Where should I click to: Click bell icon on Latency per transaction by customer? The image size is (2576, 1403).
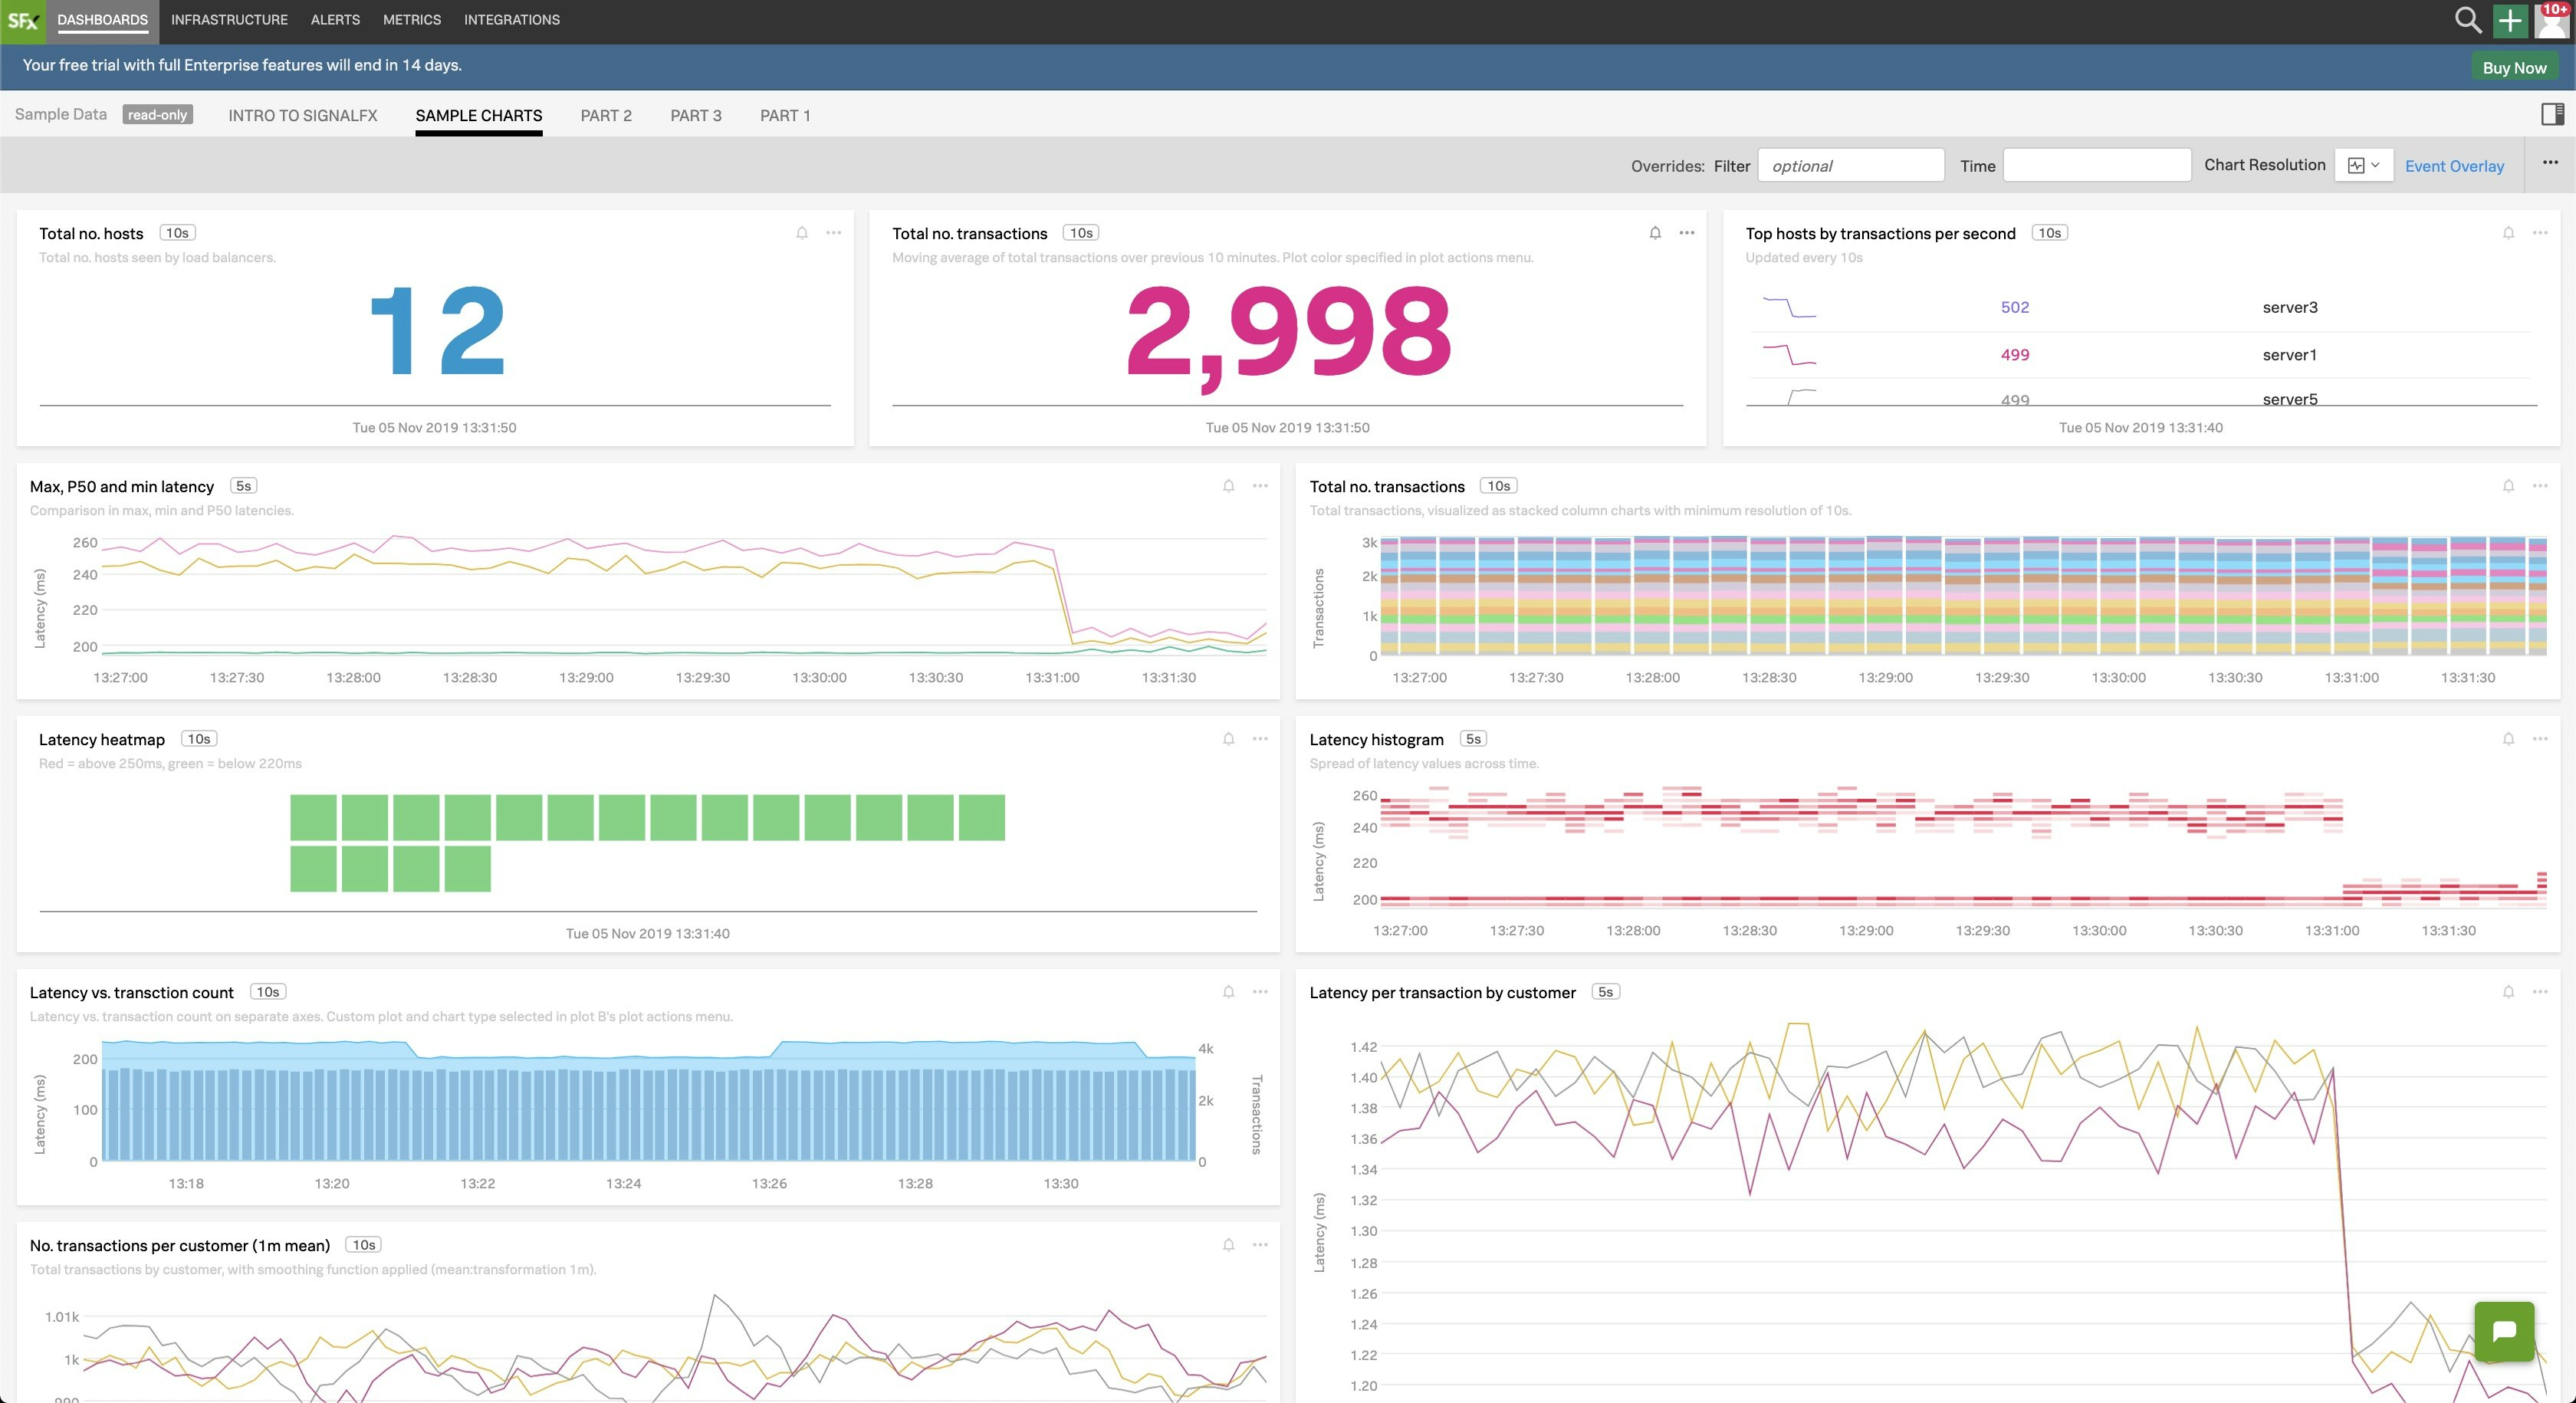point(2508,992)
